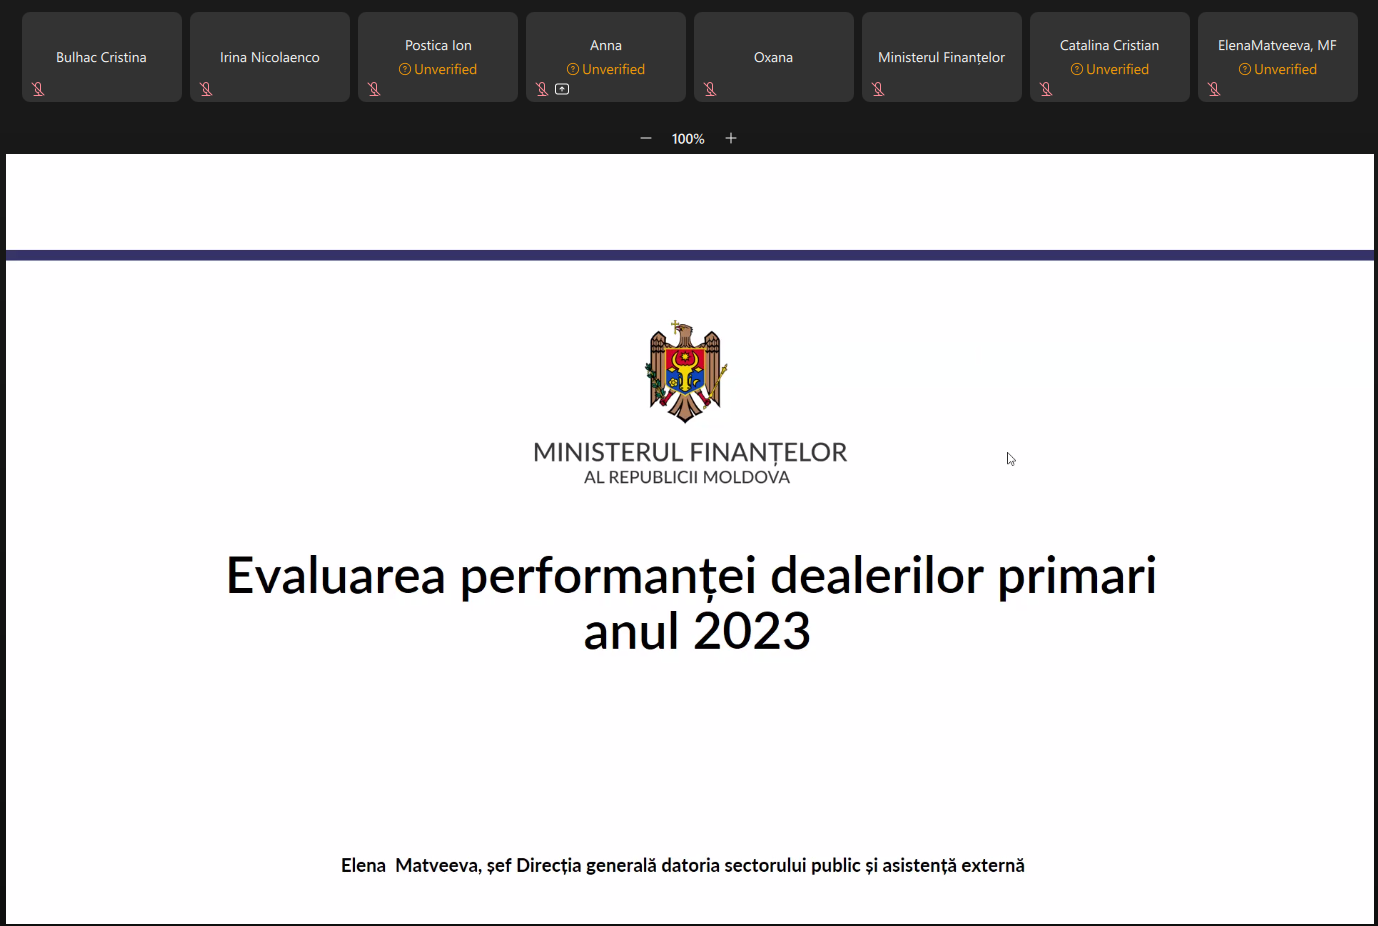Click the Moldova coat of arms in slide
1378x926 pixels.
click(686, 372)
